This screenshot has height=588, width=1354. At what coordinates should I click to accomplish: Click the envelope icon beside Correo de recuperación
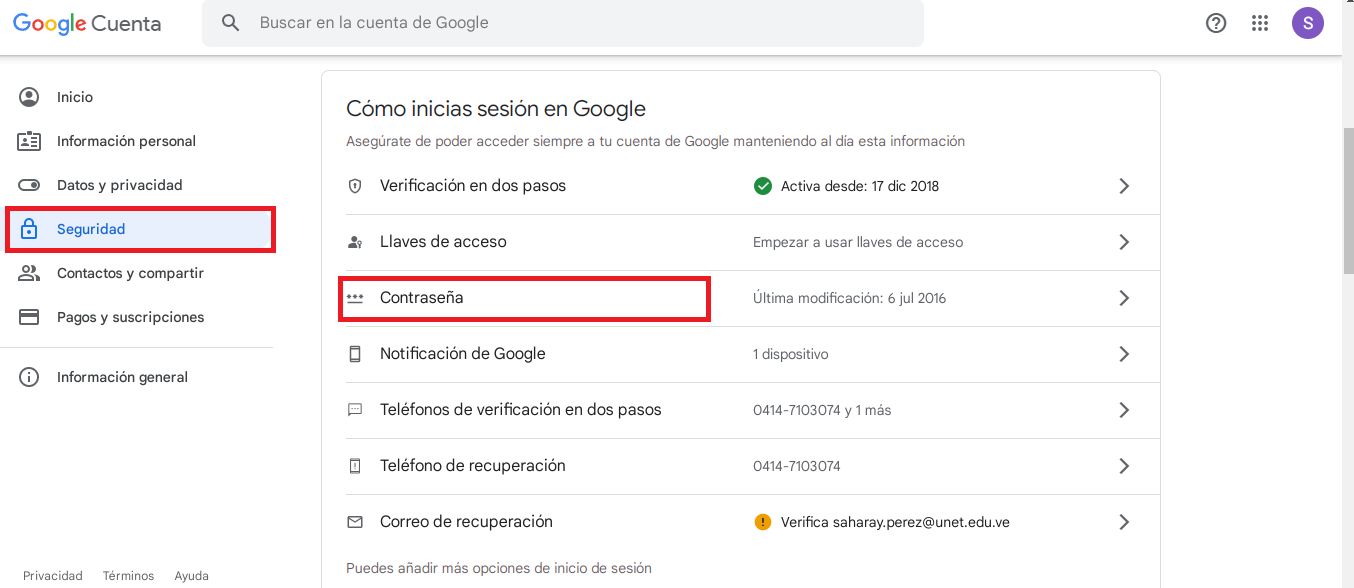point(356,521)
